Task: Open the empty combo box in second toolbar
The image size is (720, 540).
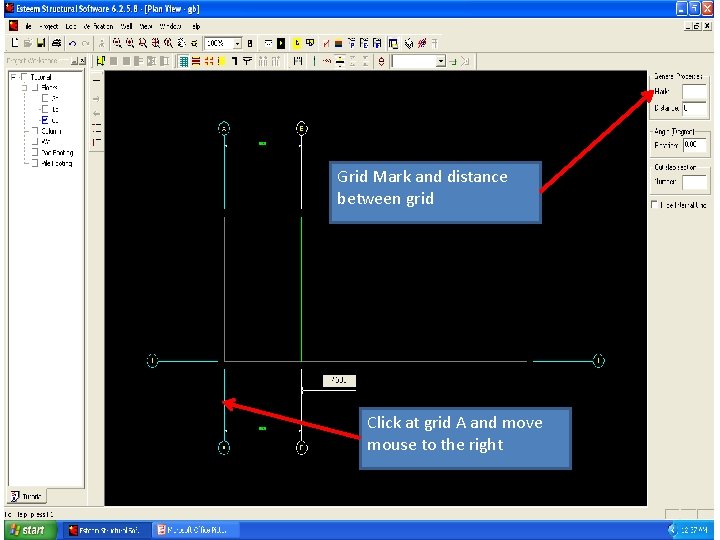Action: click(x=441, y=61)
